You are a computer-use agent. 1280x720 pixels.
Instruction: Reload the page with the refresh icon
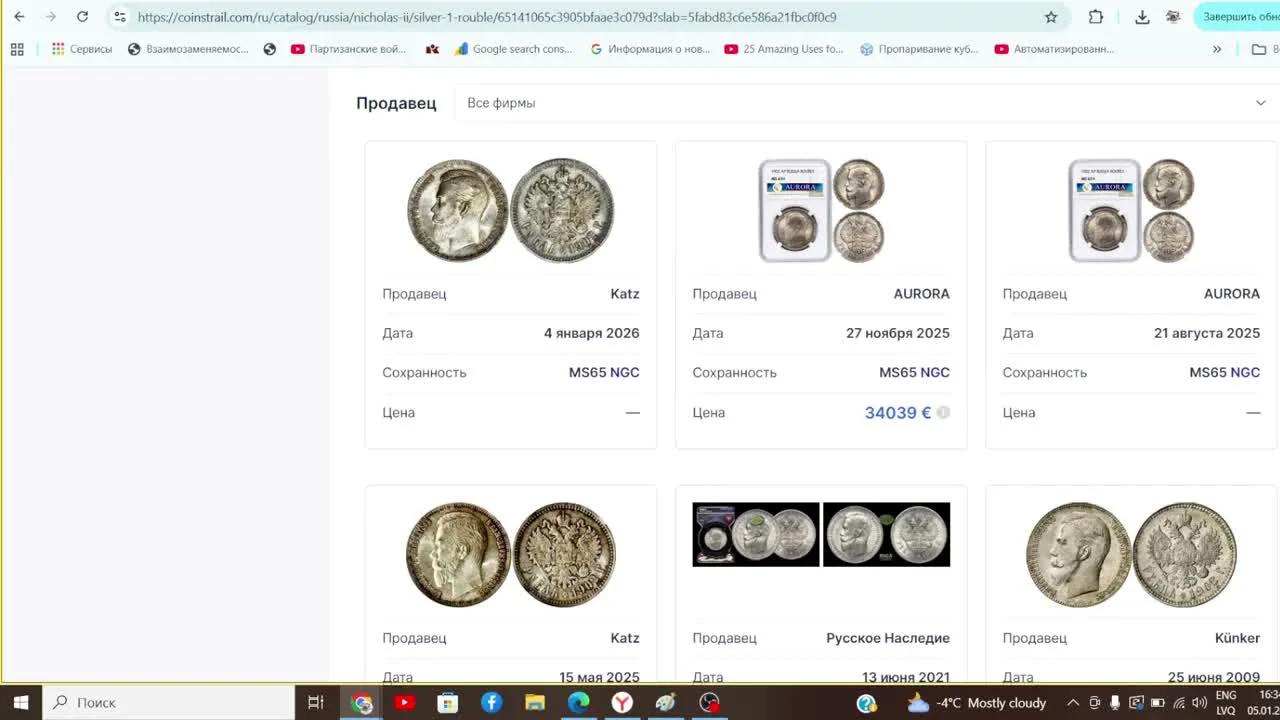(82, 17)
